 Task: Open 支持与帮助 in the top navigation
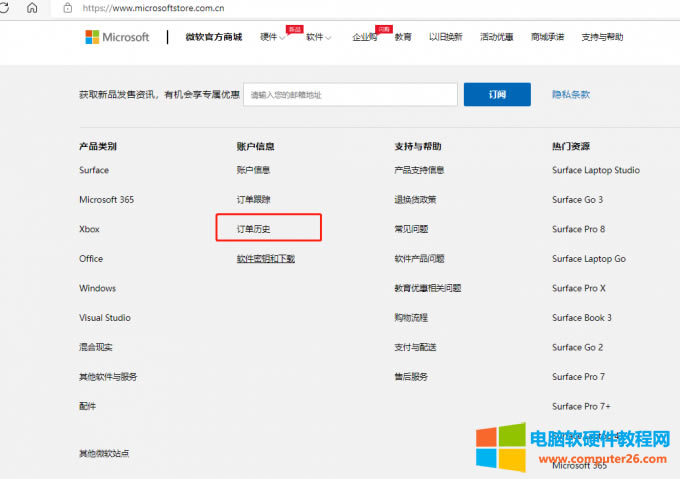602,37
